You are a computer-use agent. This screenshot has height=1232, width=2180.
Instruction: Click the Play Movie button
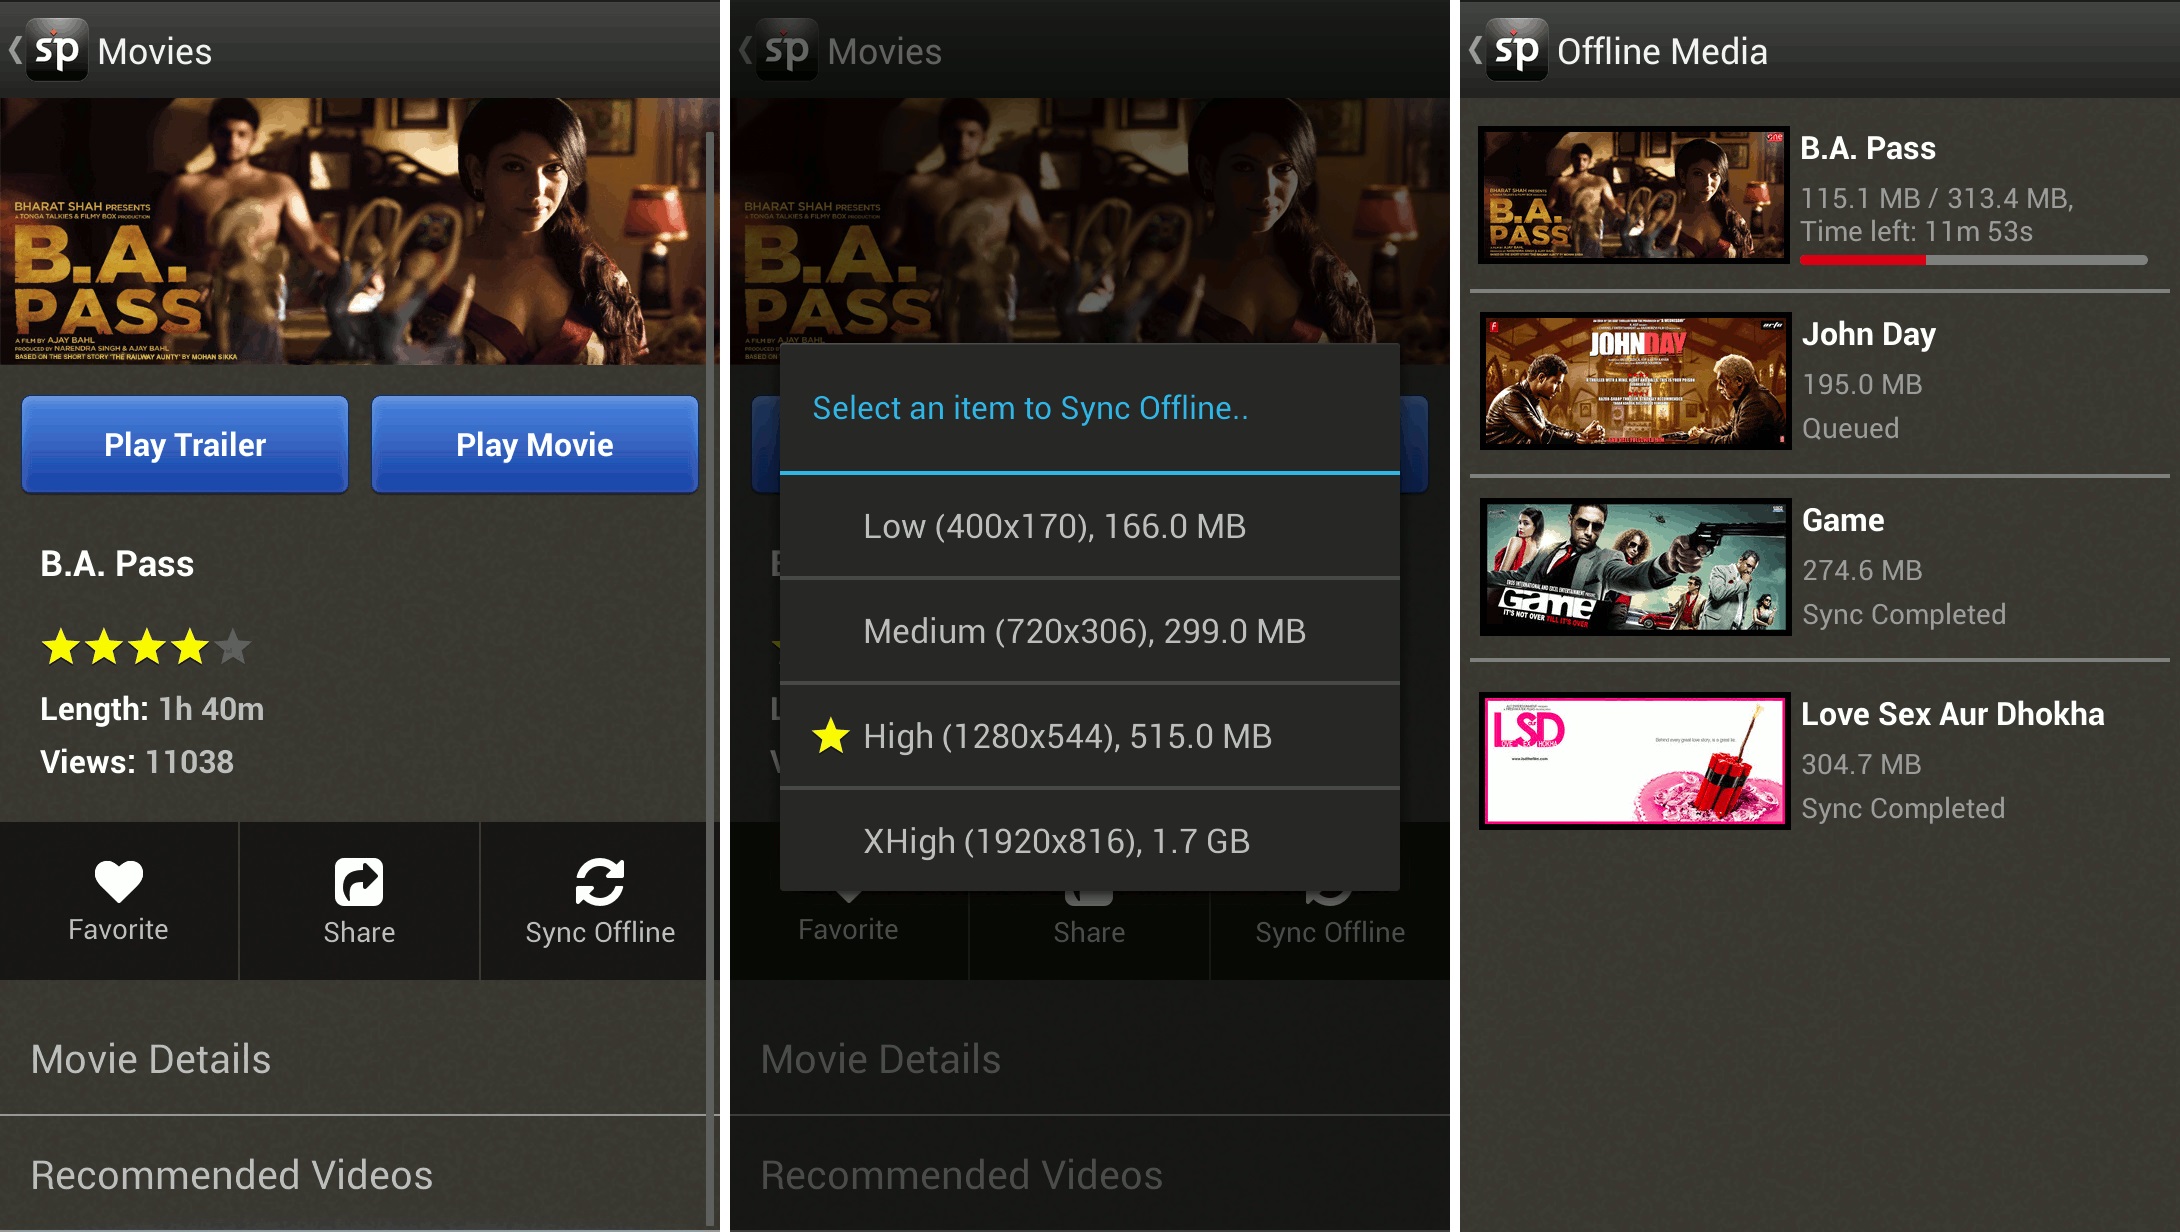(x=535, y=444)
